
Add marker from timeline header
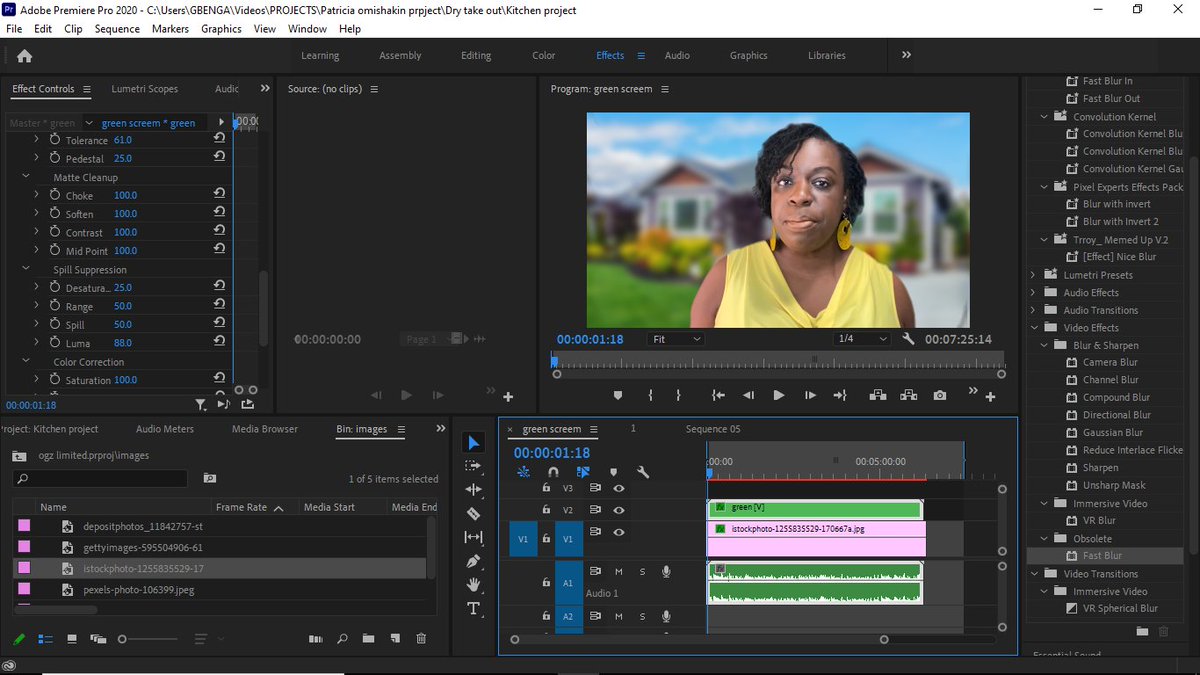pyautogui.click(x=614, y=472)
